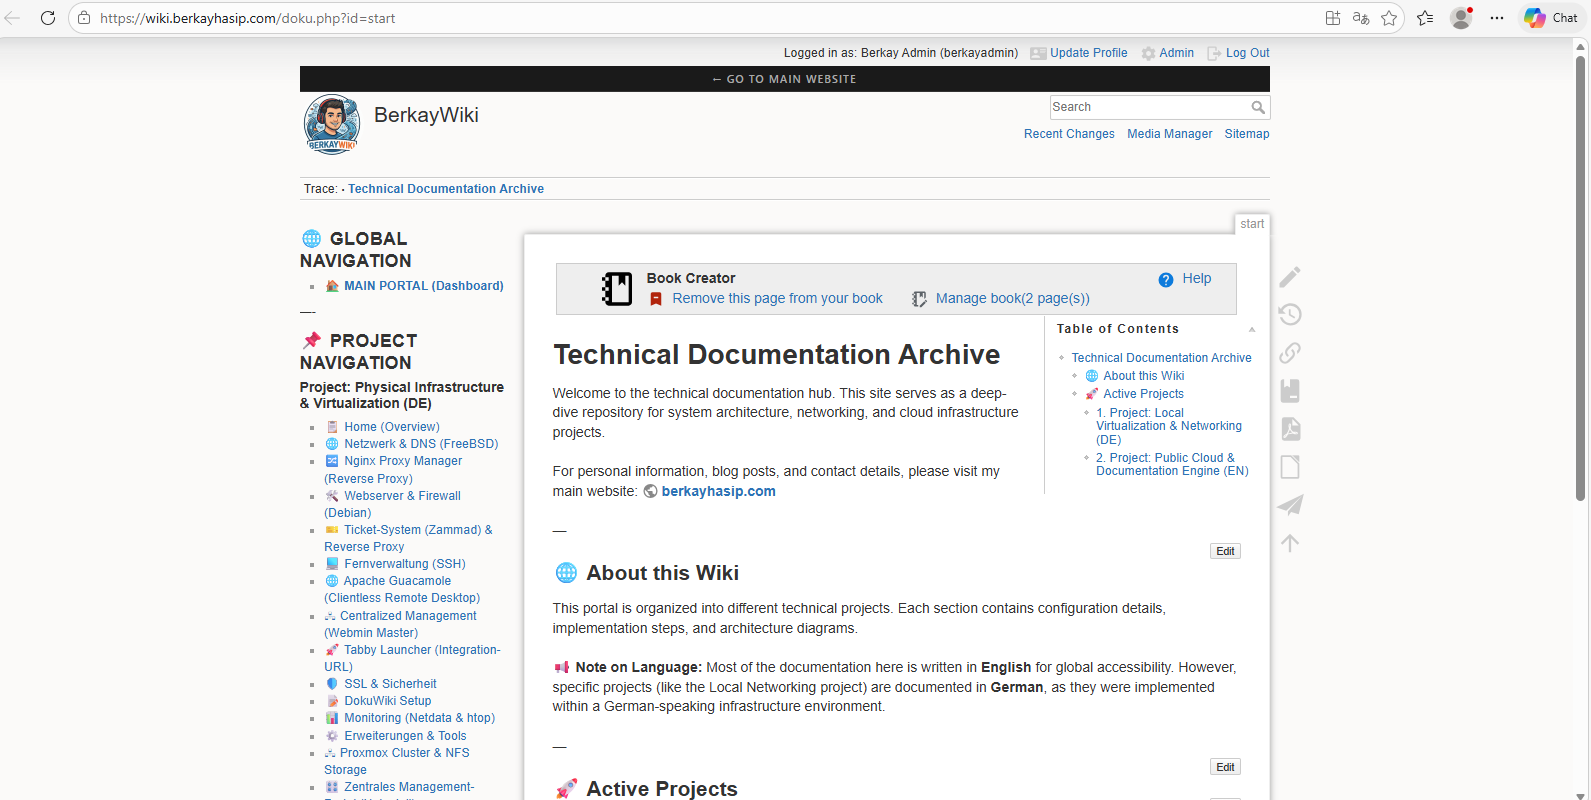Viewport: 1591px width, 800px height.
Task: Click the Log Out link
Action: coord(1247,53)
